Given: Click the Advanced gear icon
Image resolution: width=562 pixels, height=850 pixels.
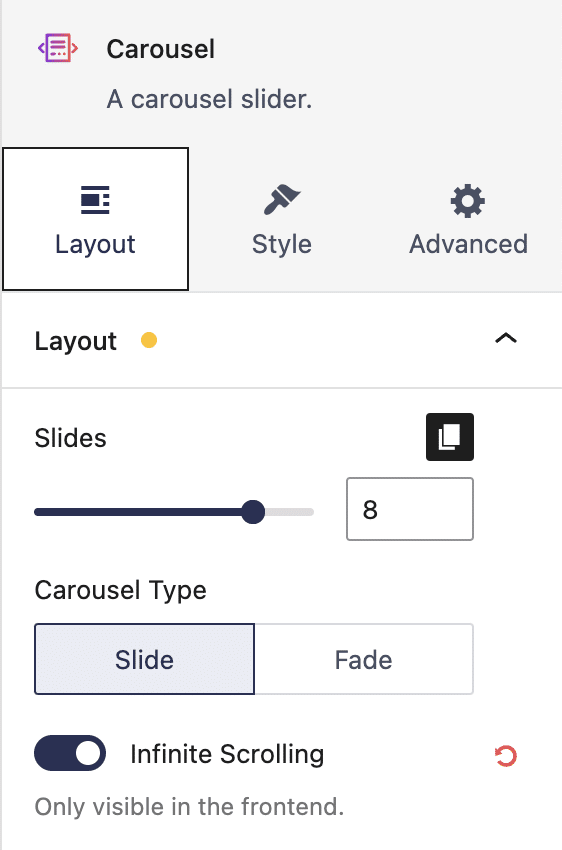Looking at the screenshot, I should [x=468, y=201].
